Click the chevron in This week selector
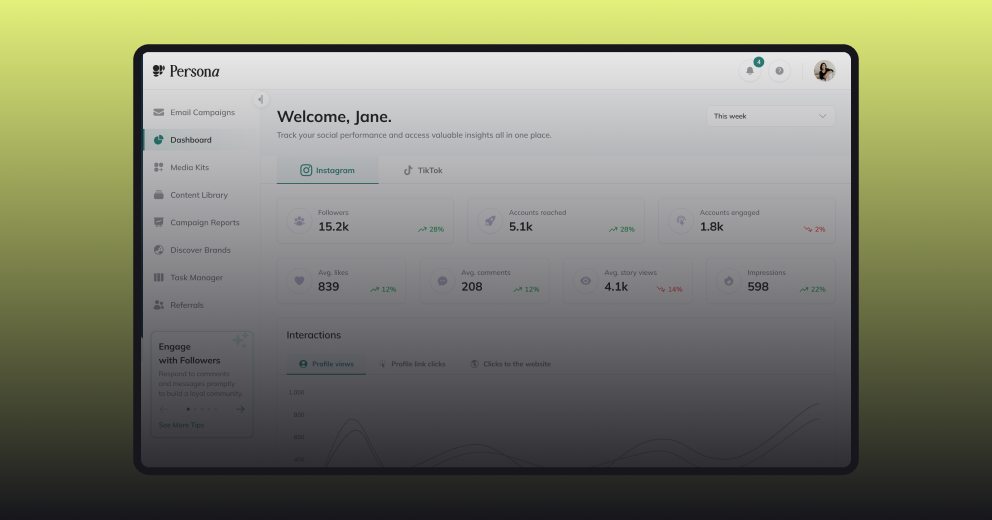The image size is (992, 520). 822,116
